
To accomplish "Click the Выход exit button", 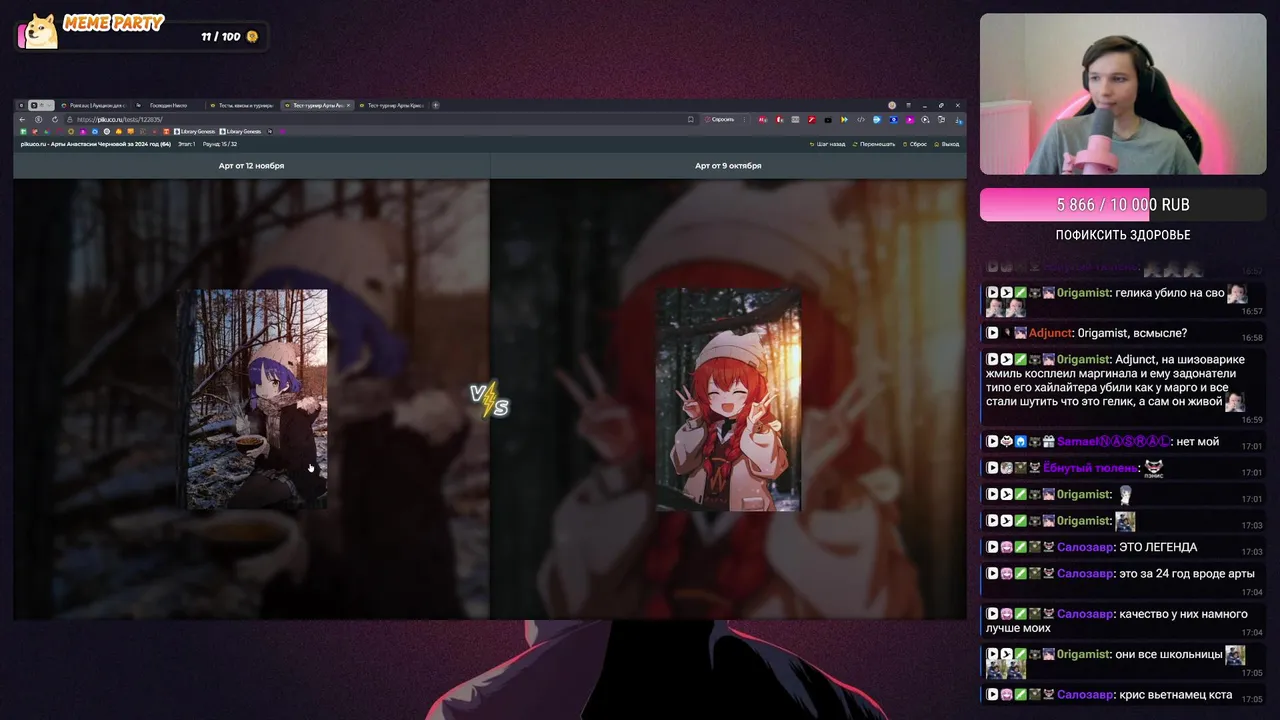I will click(946, 144).
